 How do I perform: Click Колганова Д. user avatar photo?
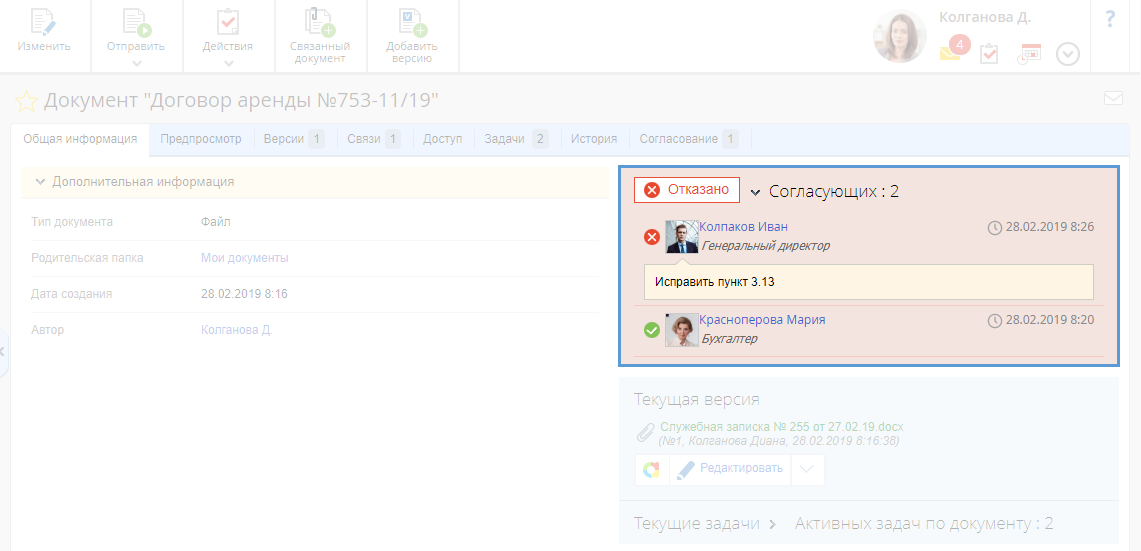point(899,36)
